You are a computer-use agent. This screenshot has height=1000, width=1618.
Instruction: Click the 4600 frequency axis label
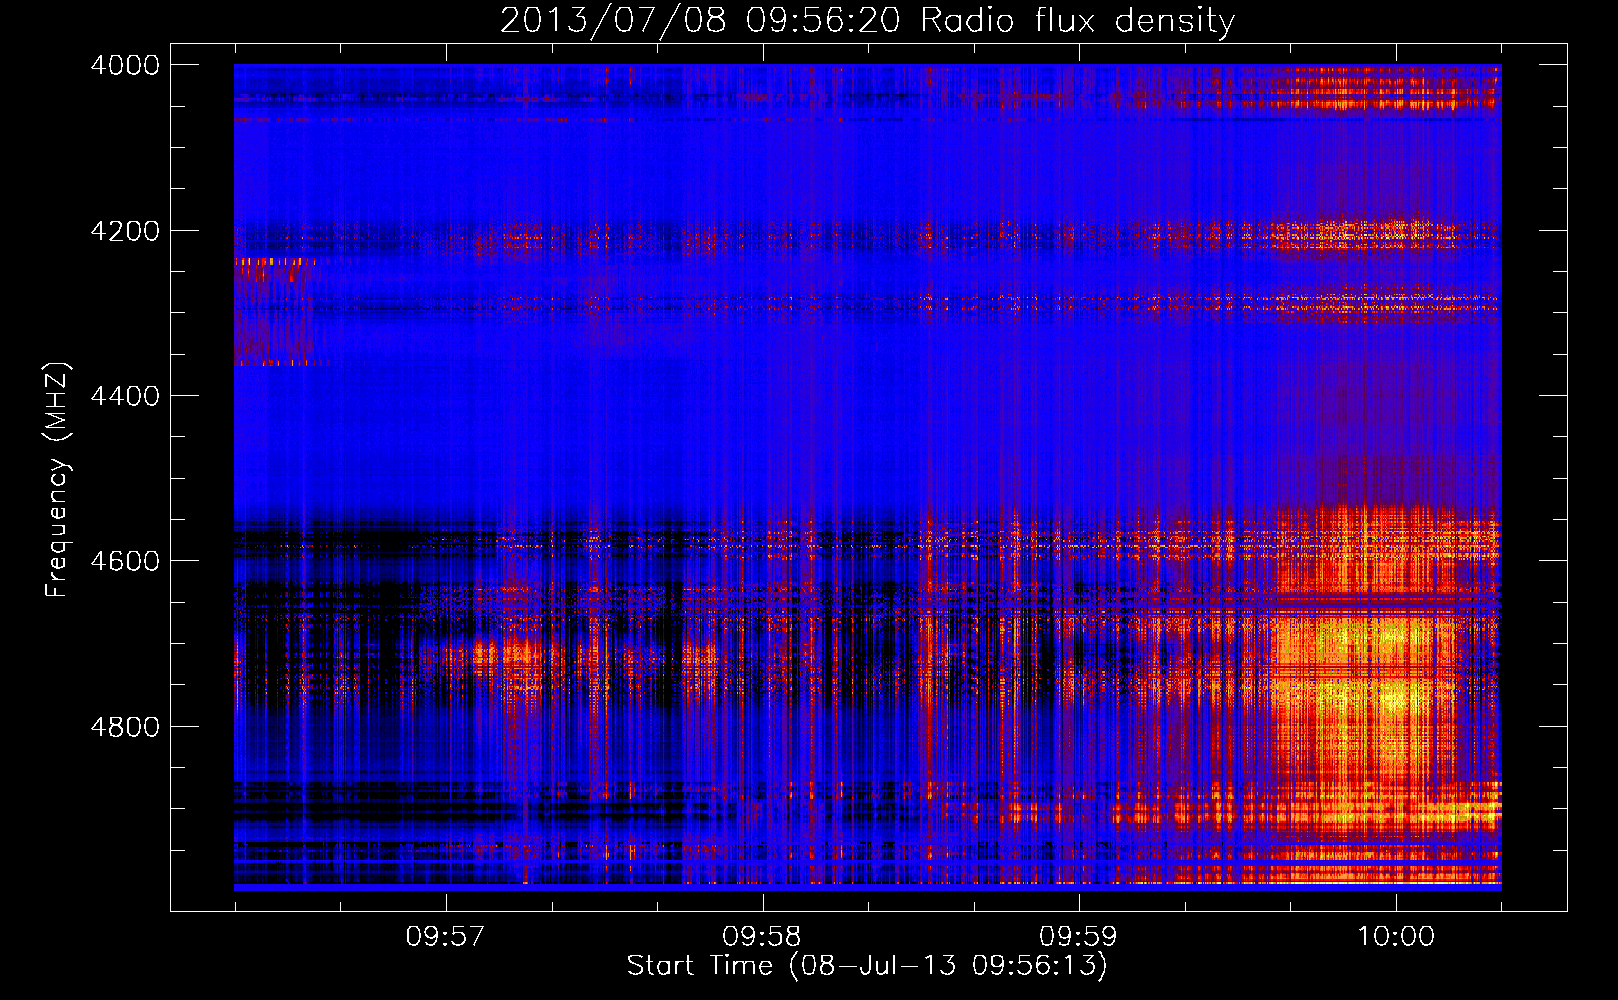(125, 561)
